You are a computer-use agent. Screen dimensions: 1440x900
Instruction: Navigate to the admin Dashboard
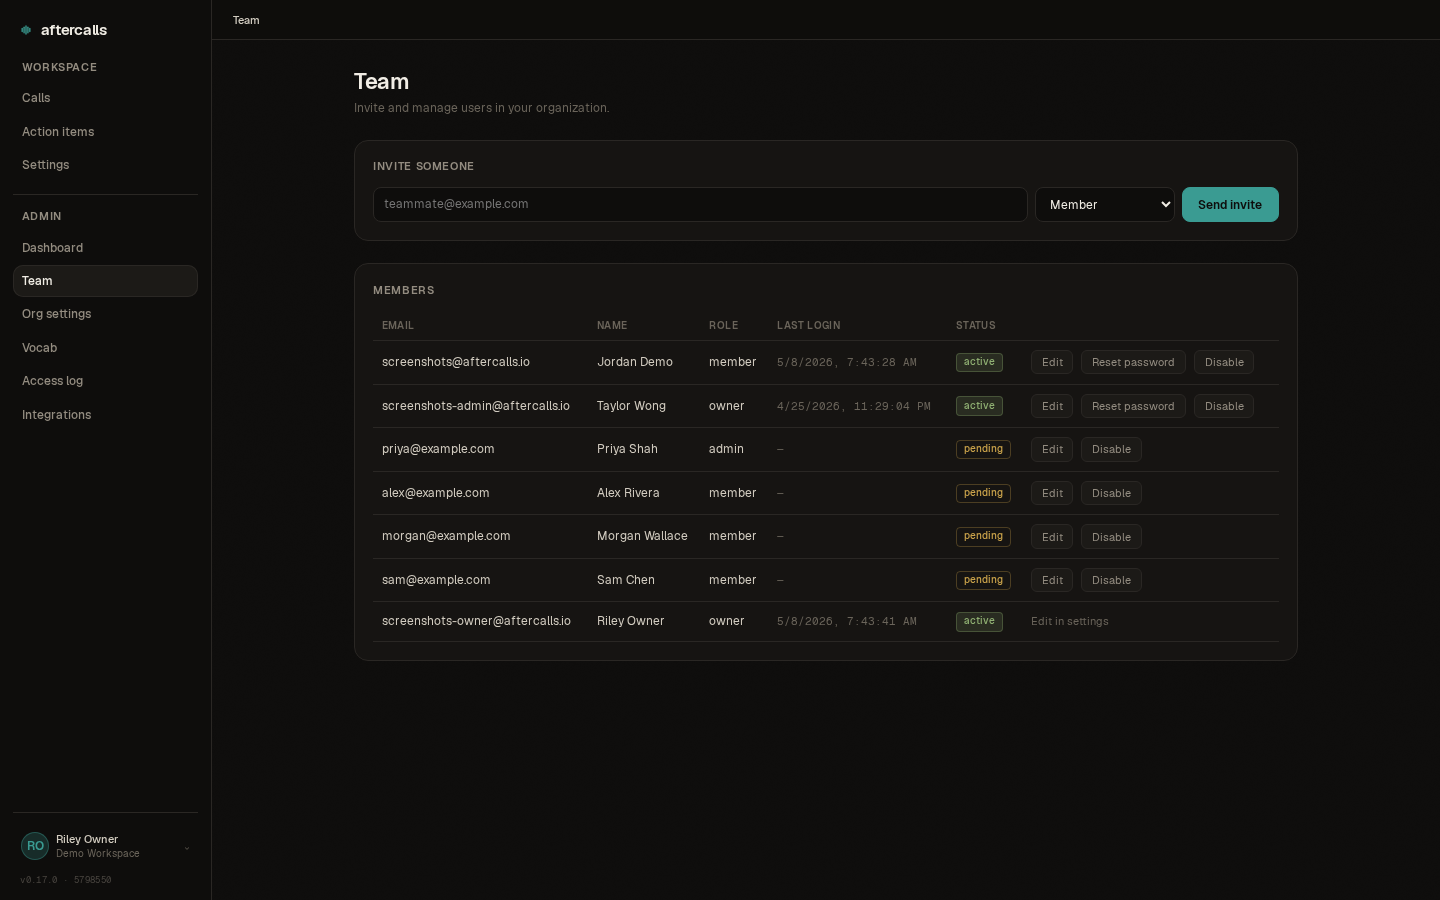tap(105, 248)
